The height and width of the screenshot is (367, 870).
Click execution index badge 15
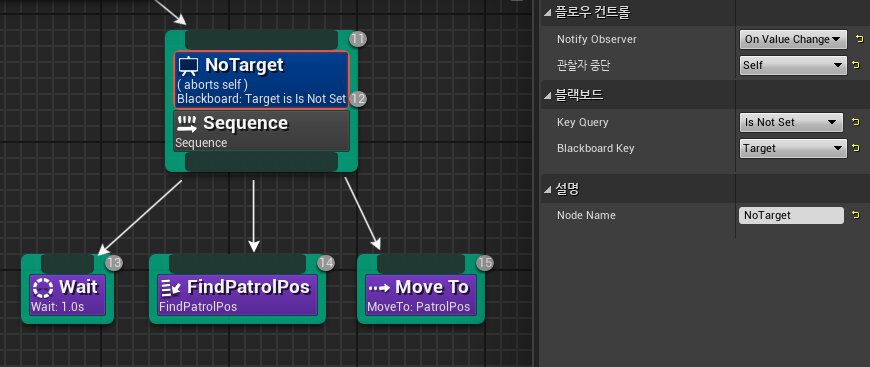tap(485, 263)
